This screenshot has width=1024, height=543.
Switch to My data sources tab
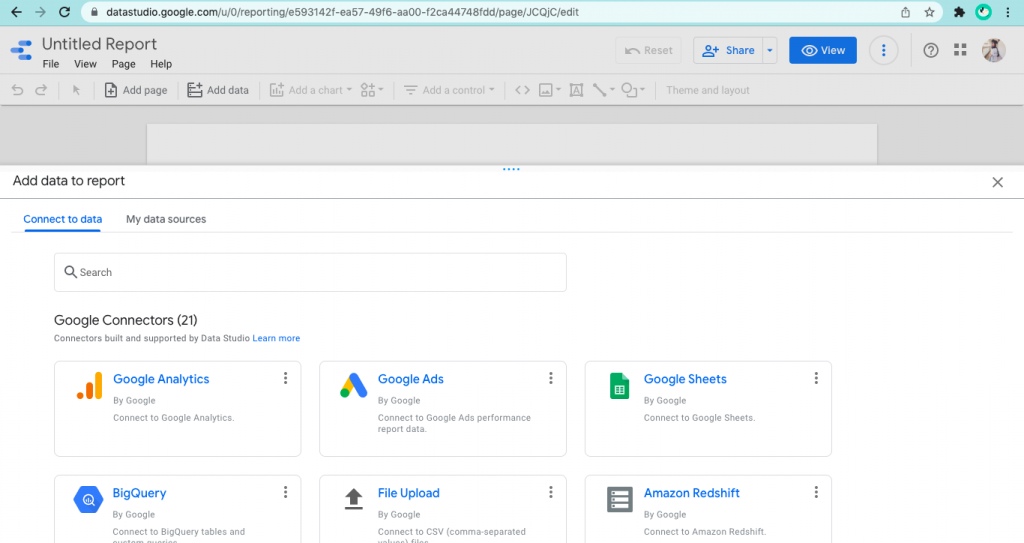click(166, 219)
